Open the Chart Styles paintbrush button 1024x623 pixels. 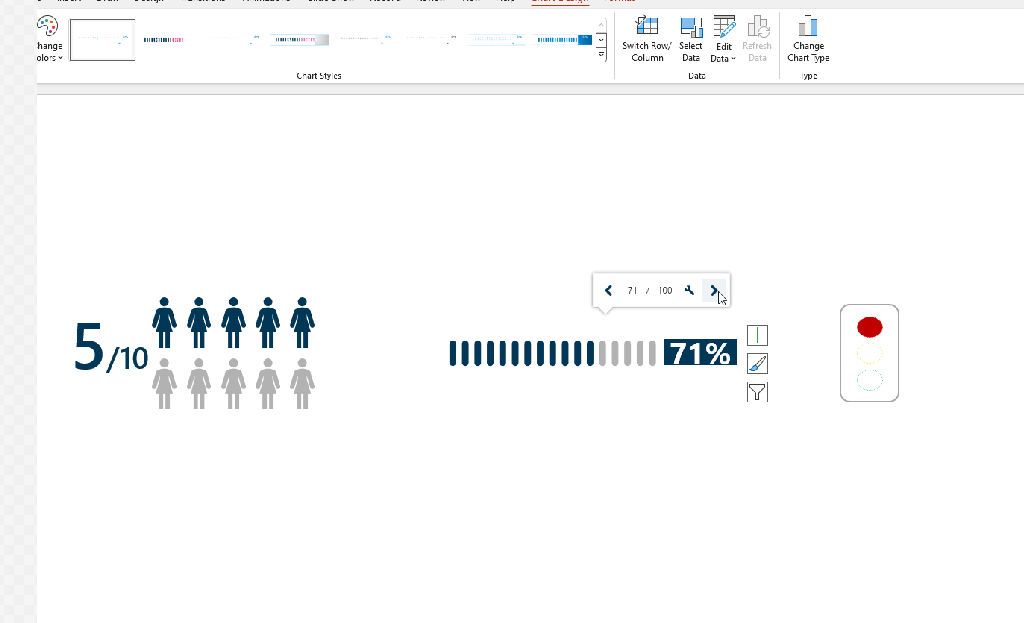(x=758, y=363)
